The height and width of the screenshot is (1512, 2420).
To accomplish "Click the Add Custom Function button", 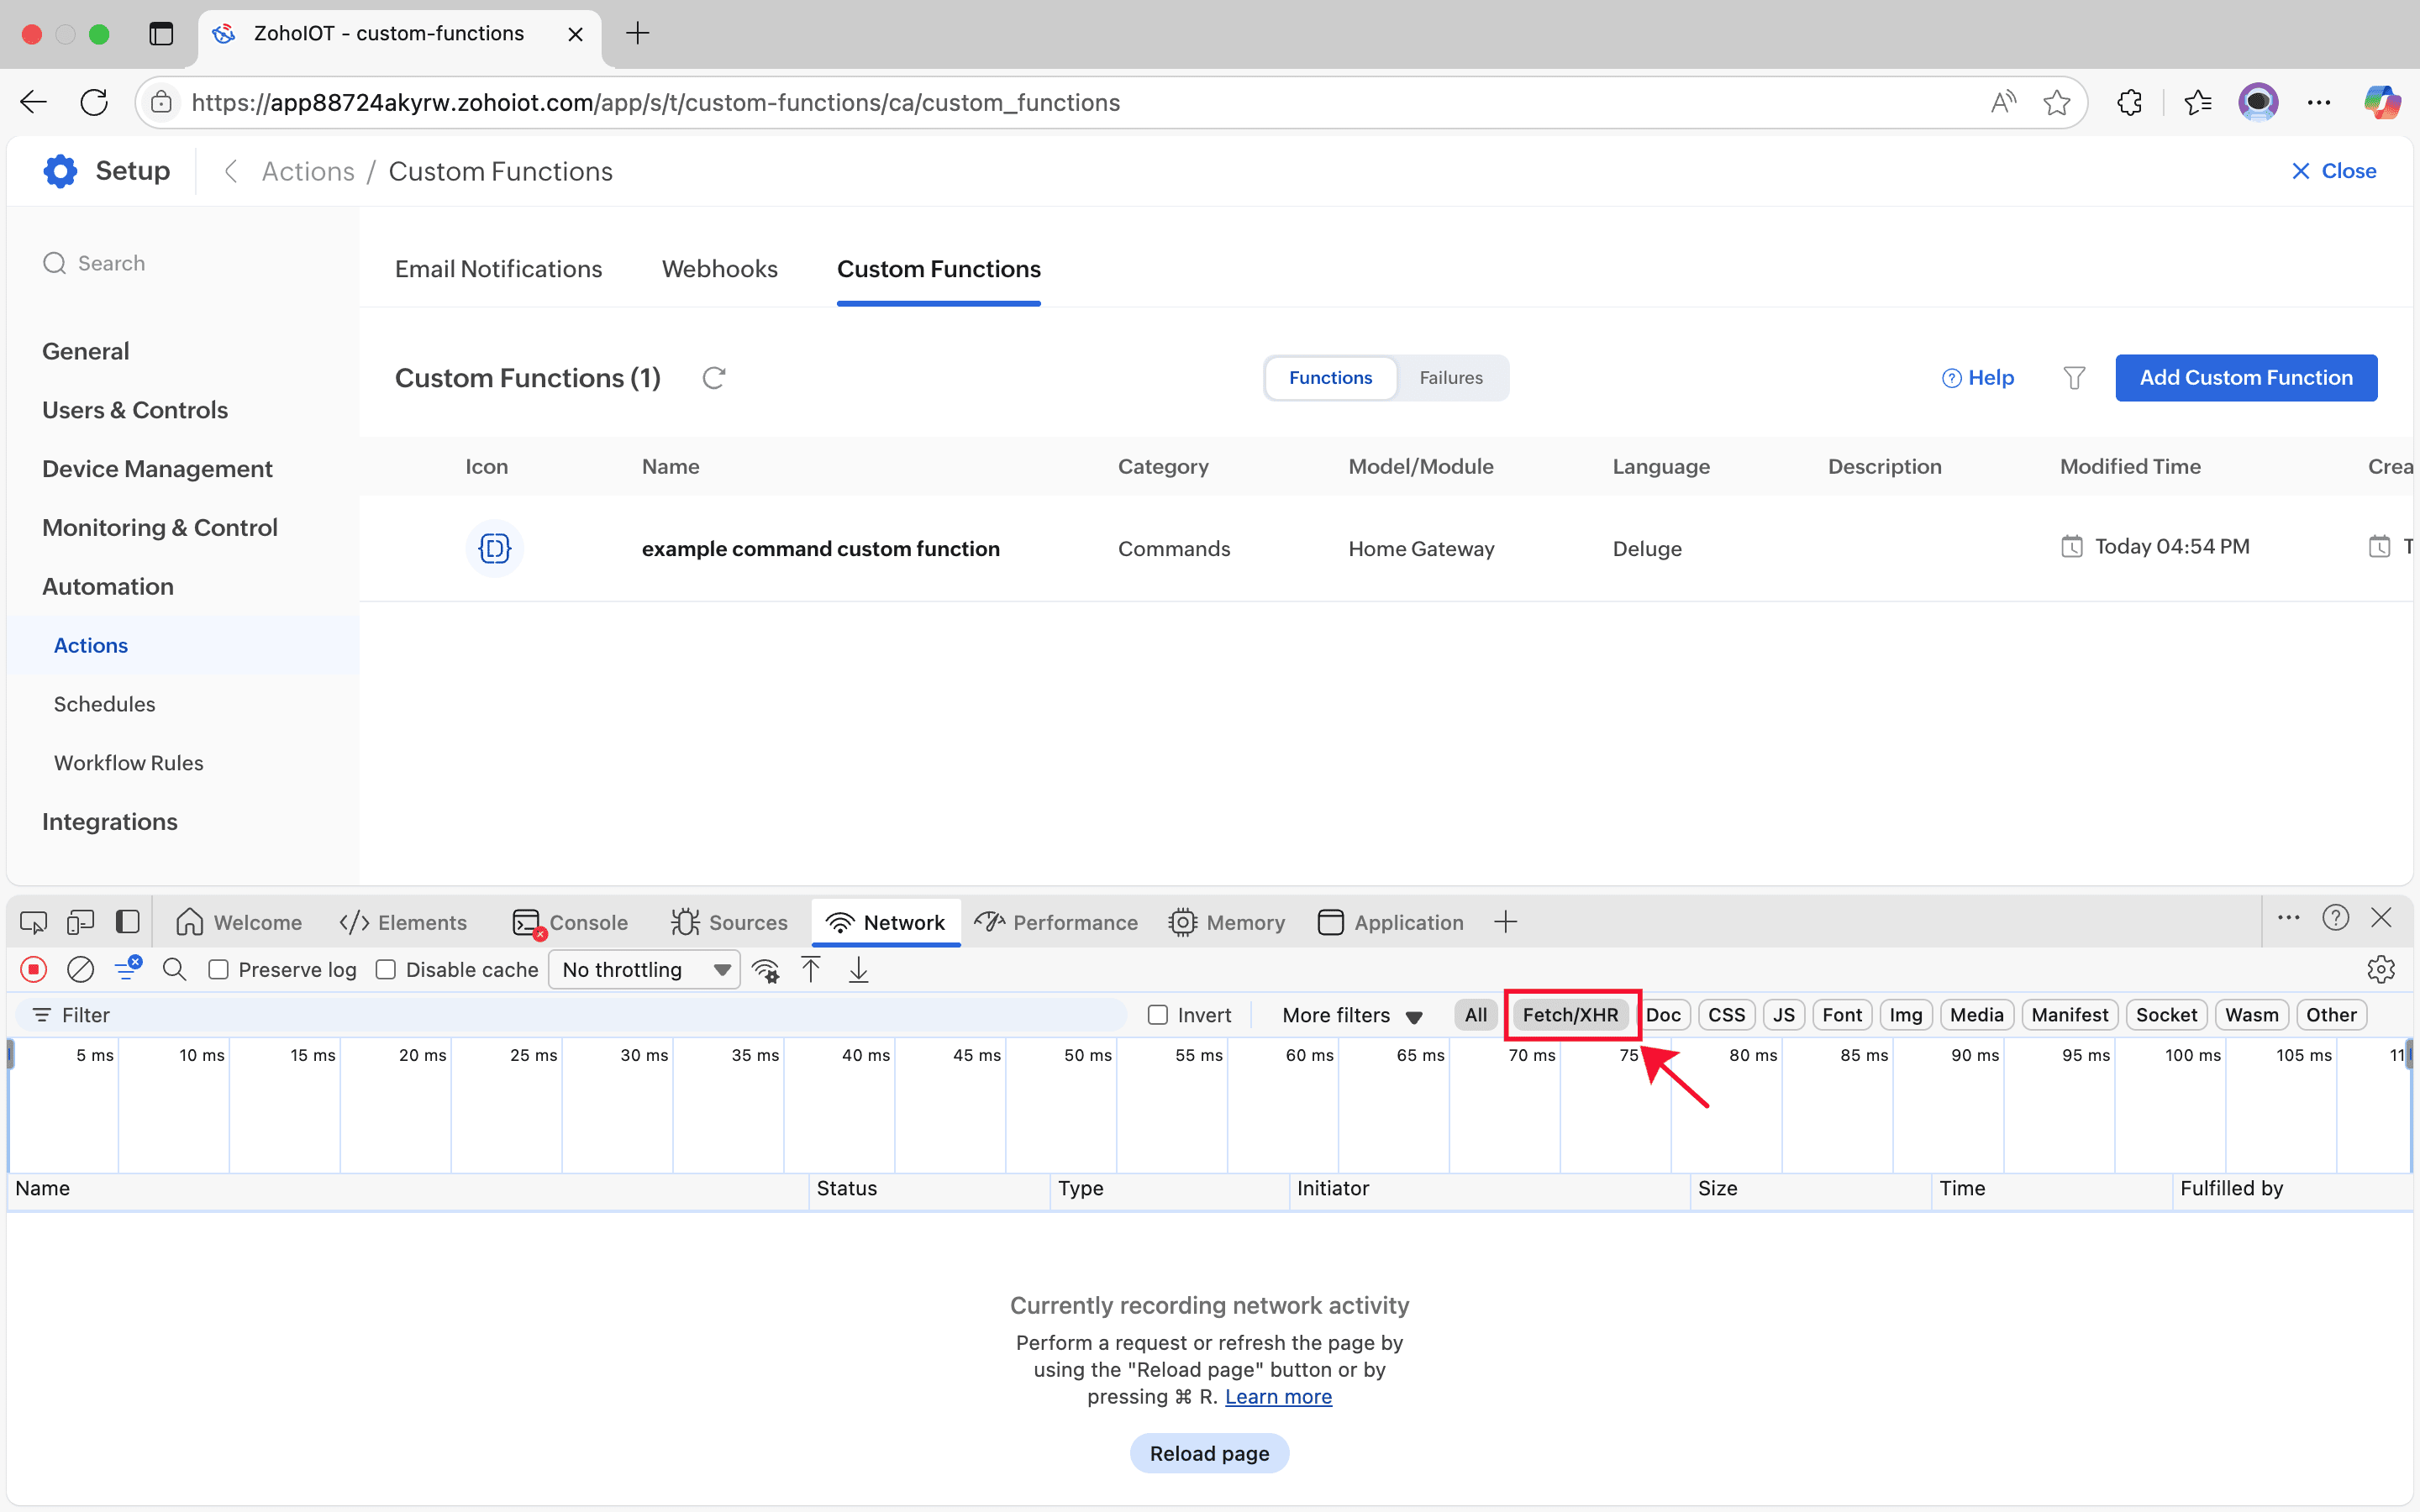I will pyautogui.click(x=2245, y=378).
